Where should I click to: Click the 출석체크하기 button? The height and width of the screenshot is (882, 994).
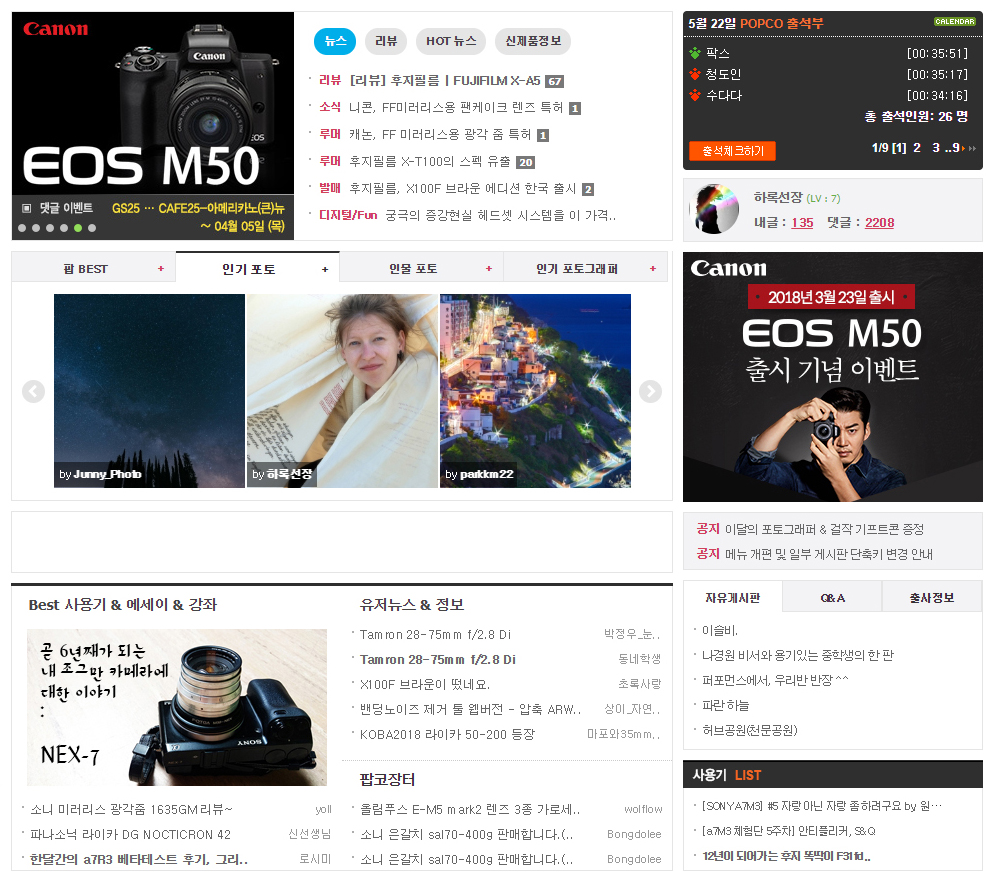pos(732,151)
